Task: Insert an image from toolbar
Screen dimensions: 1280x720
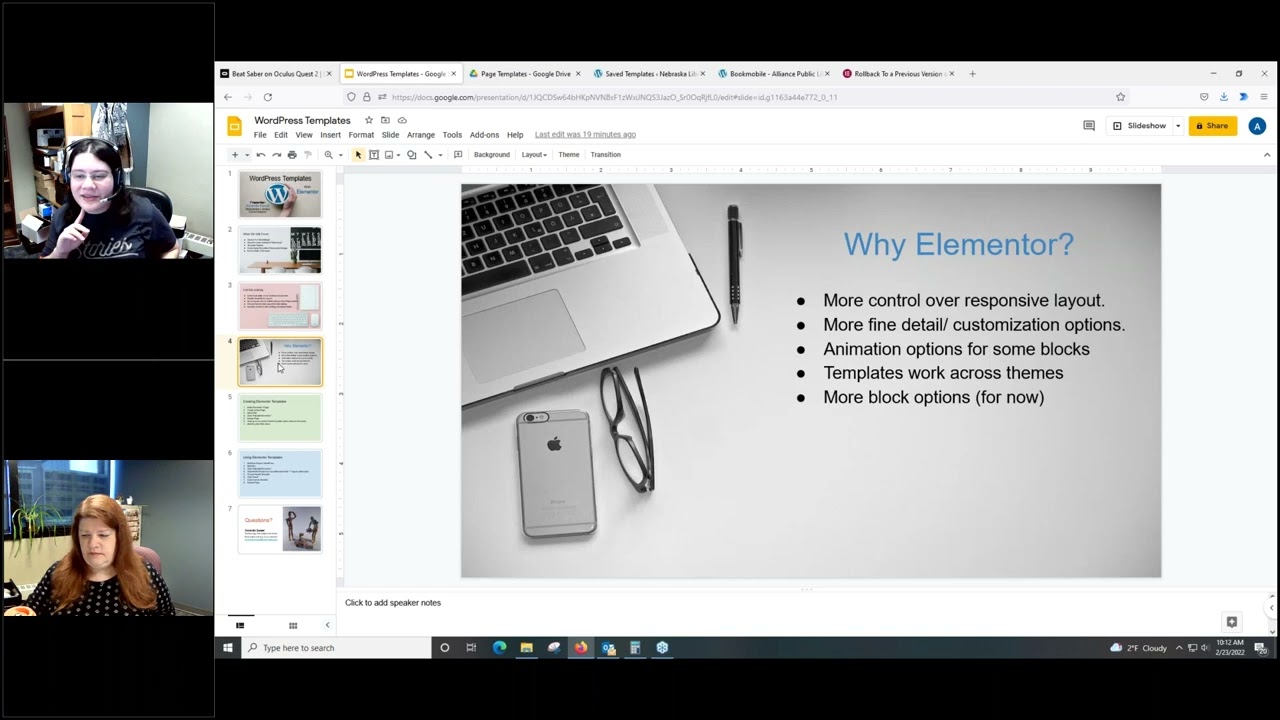Action: click(x=389, y=155)
